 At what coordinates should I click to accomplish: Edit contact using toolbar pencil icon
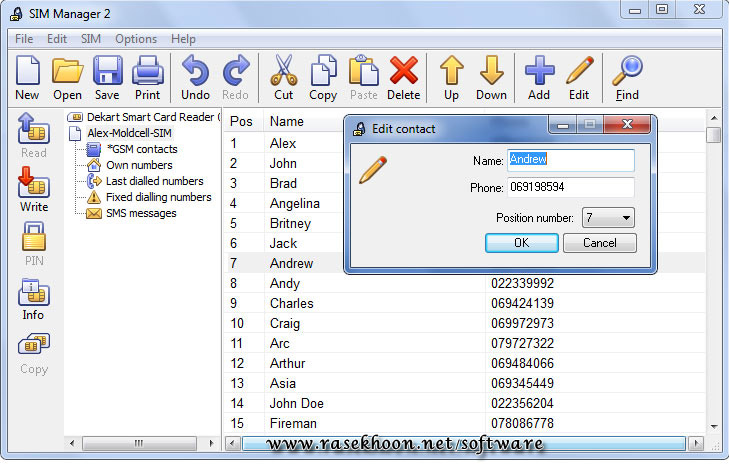click(x=579, y=77)
